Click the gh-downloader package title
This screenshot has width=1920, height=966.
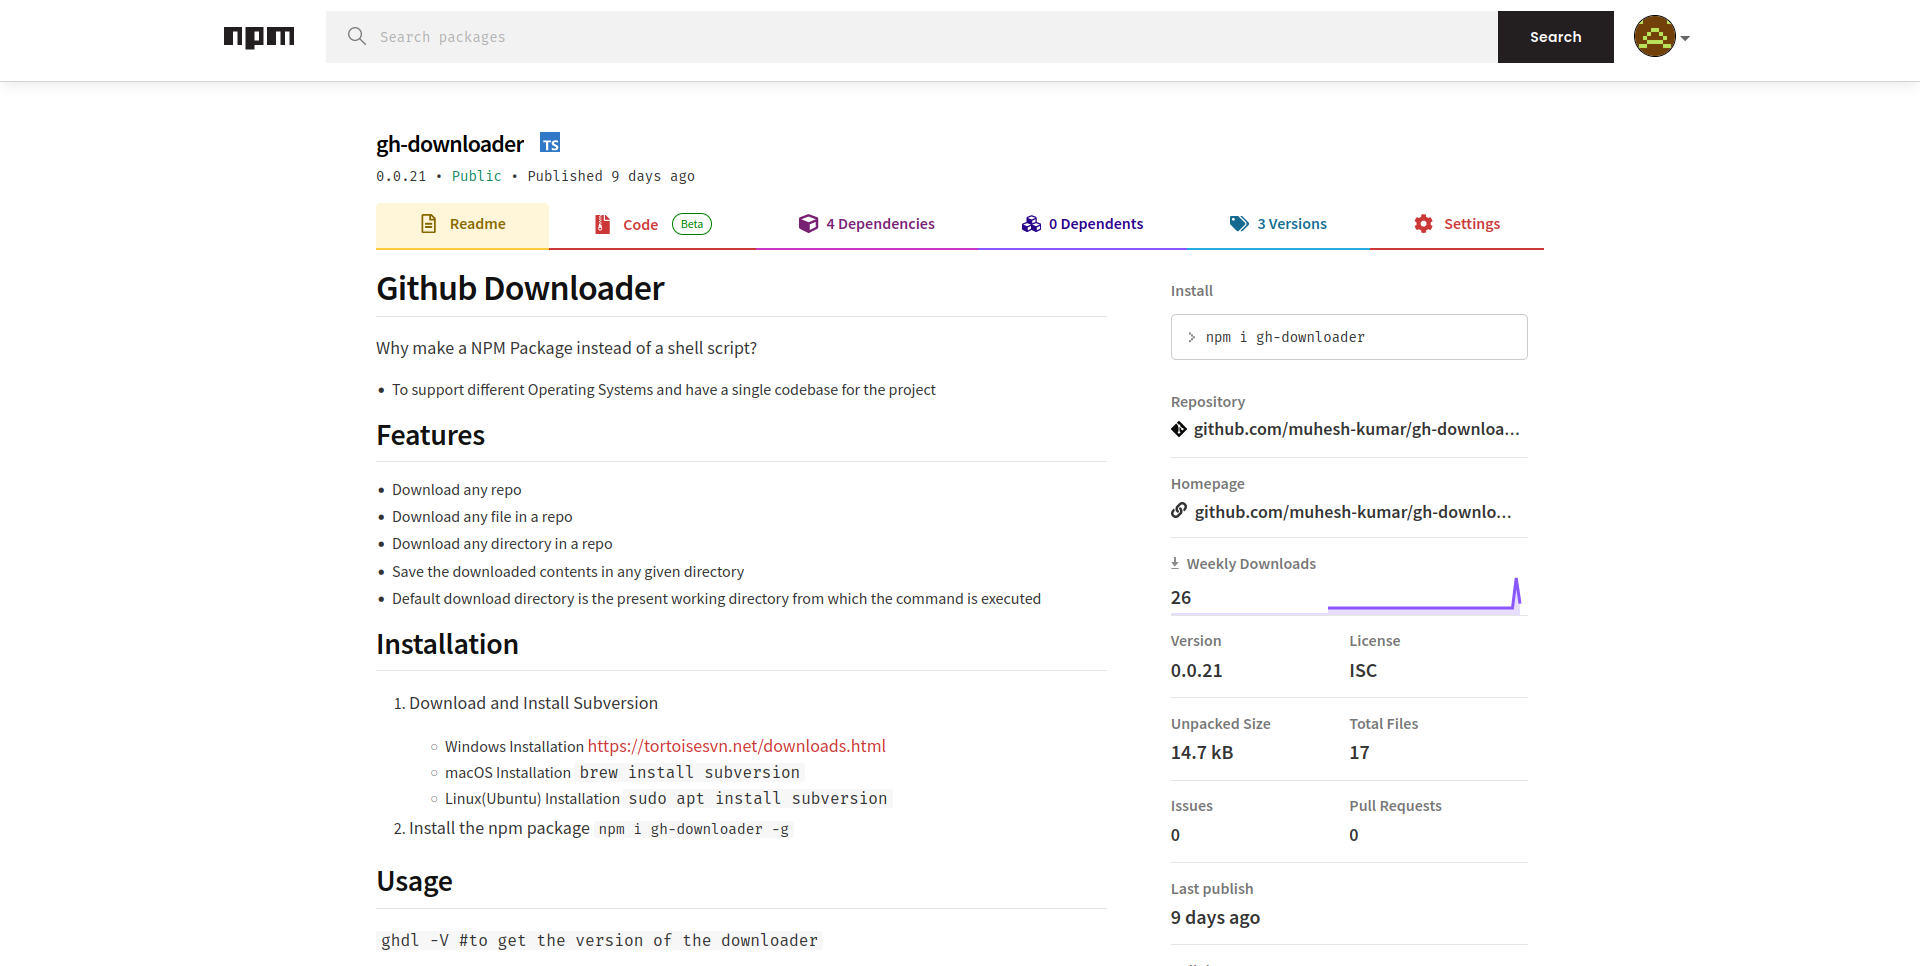pos(450,144)
